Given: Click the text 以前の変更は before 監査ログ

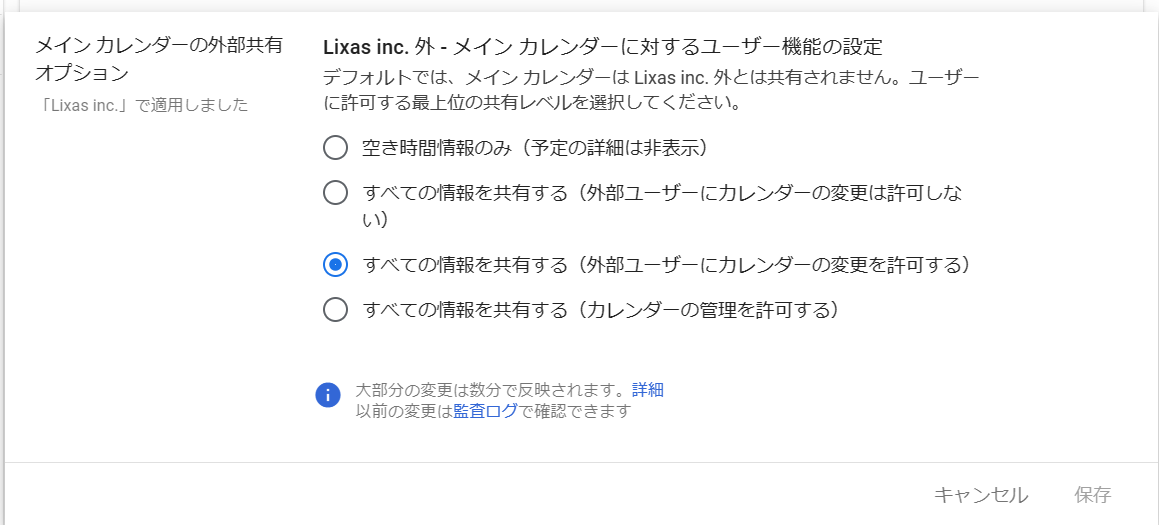Looking at the screenshot, I should pyautogui.click(x=404, y=411).
